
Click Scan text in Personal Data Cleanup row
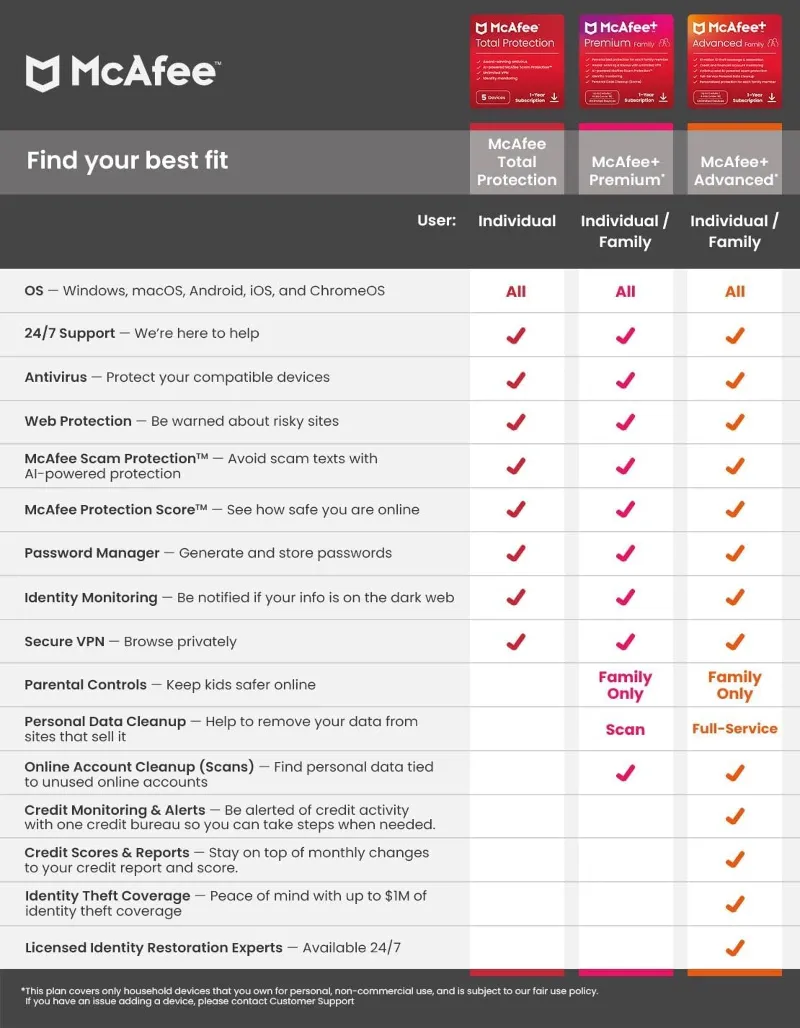pos(625,730)
